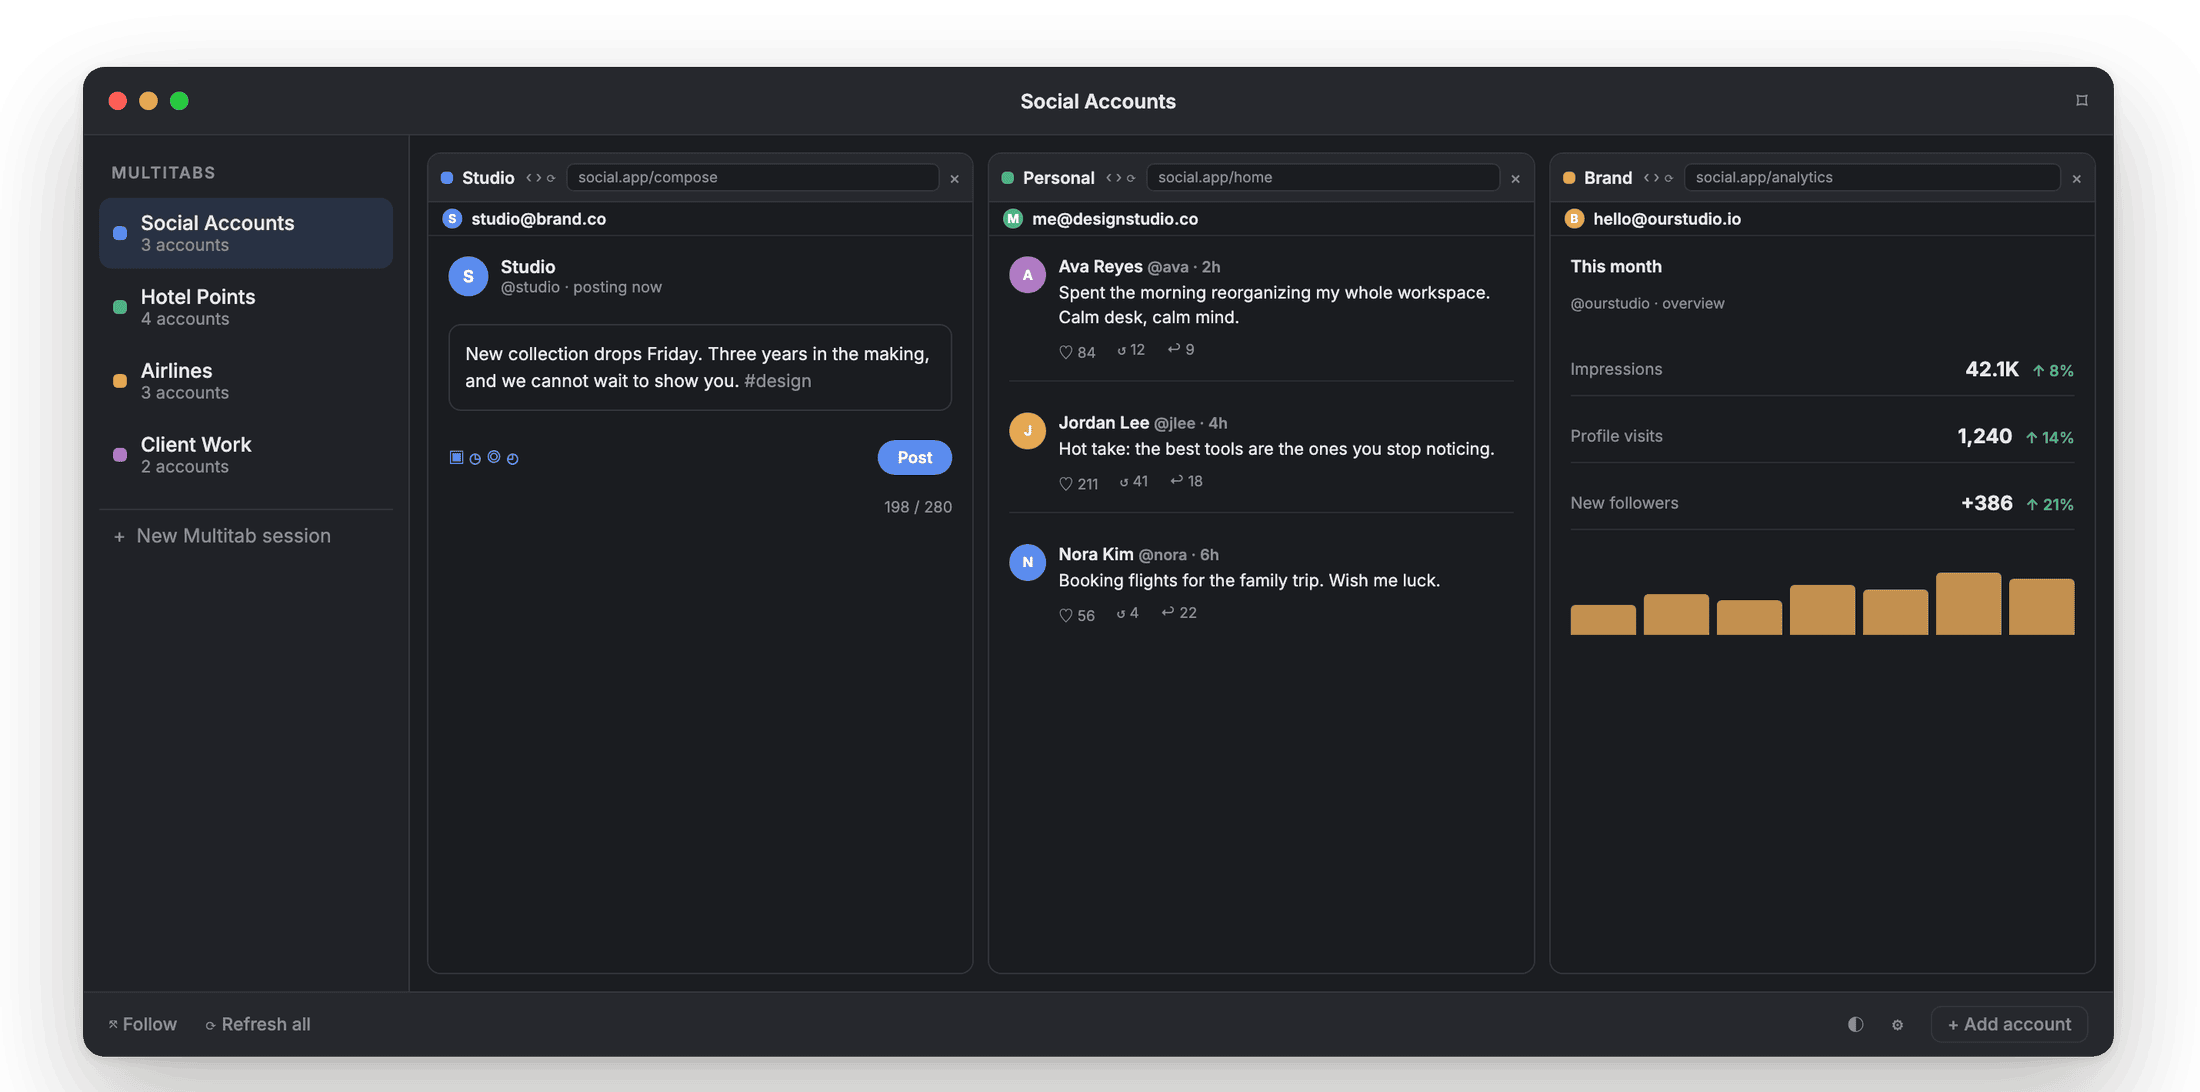This screenshot has height=1092, width=2200.
Task: Reload the Personal pane
Action: tap(1131, 178)
